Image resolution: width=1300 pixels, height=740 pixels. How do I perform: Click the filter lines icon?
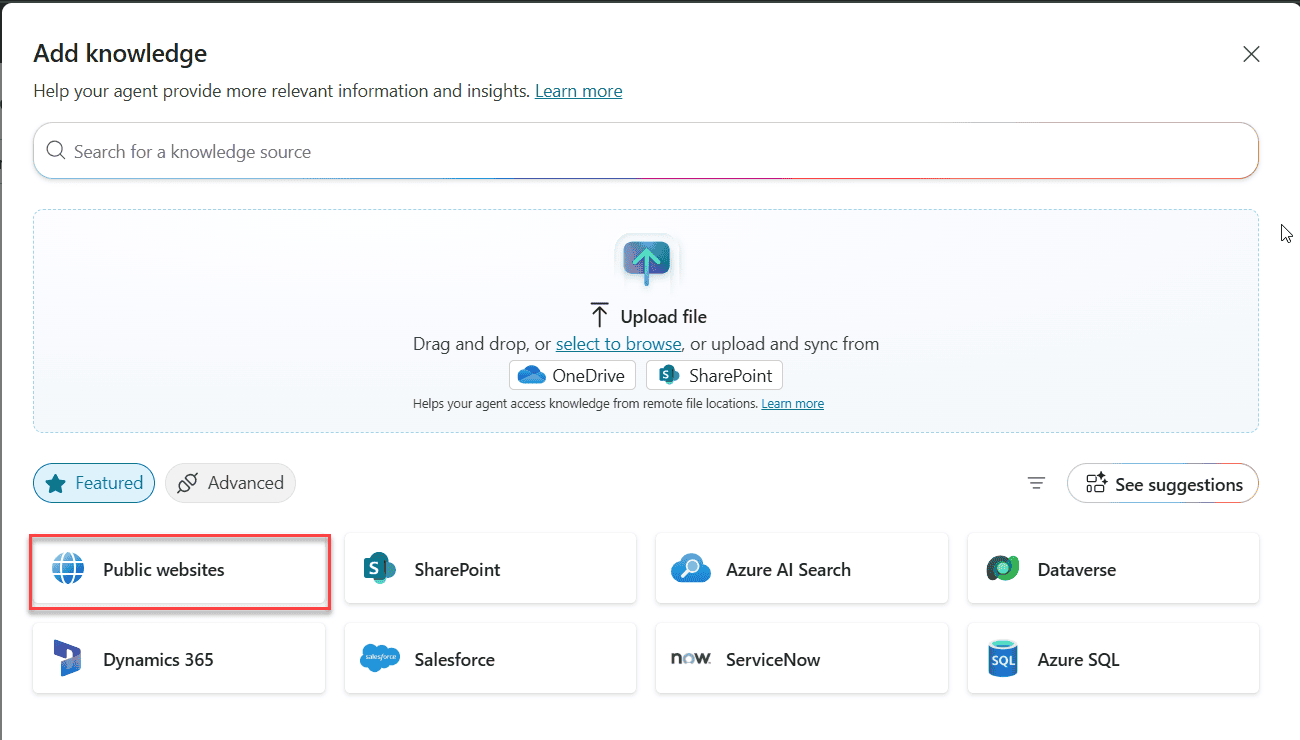click(1036, 483)
